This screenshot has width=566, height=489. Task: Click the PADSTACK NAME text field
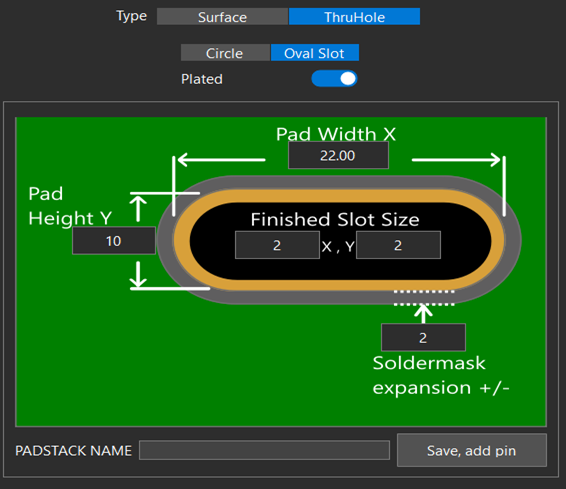[264, 450]
